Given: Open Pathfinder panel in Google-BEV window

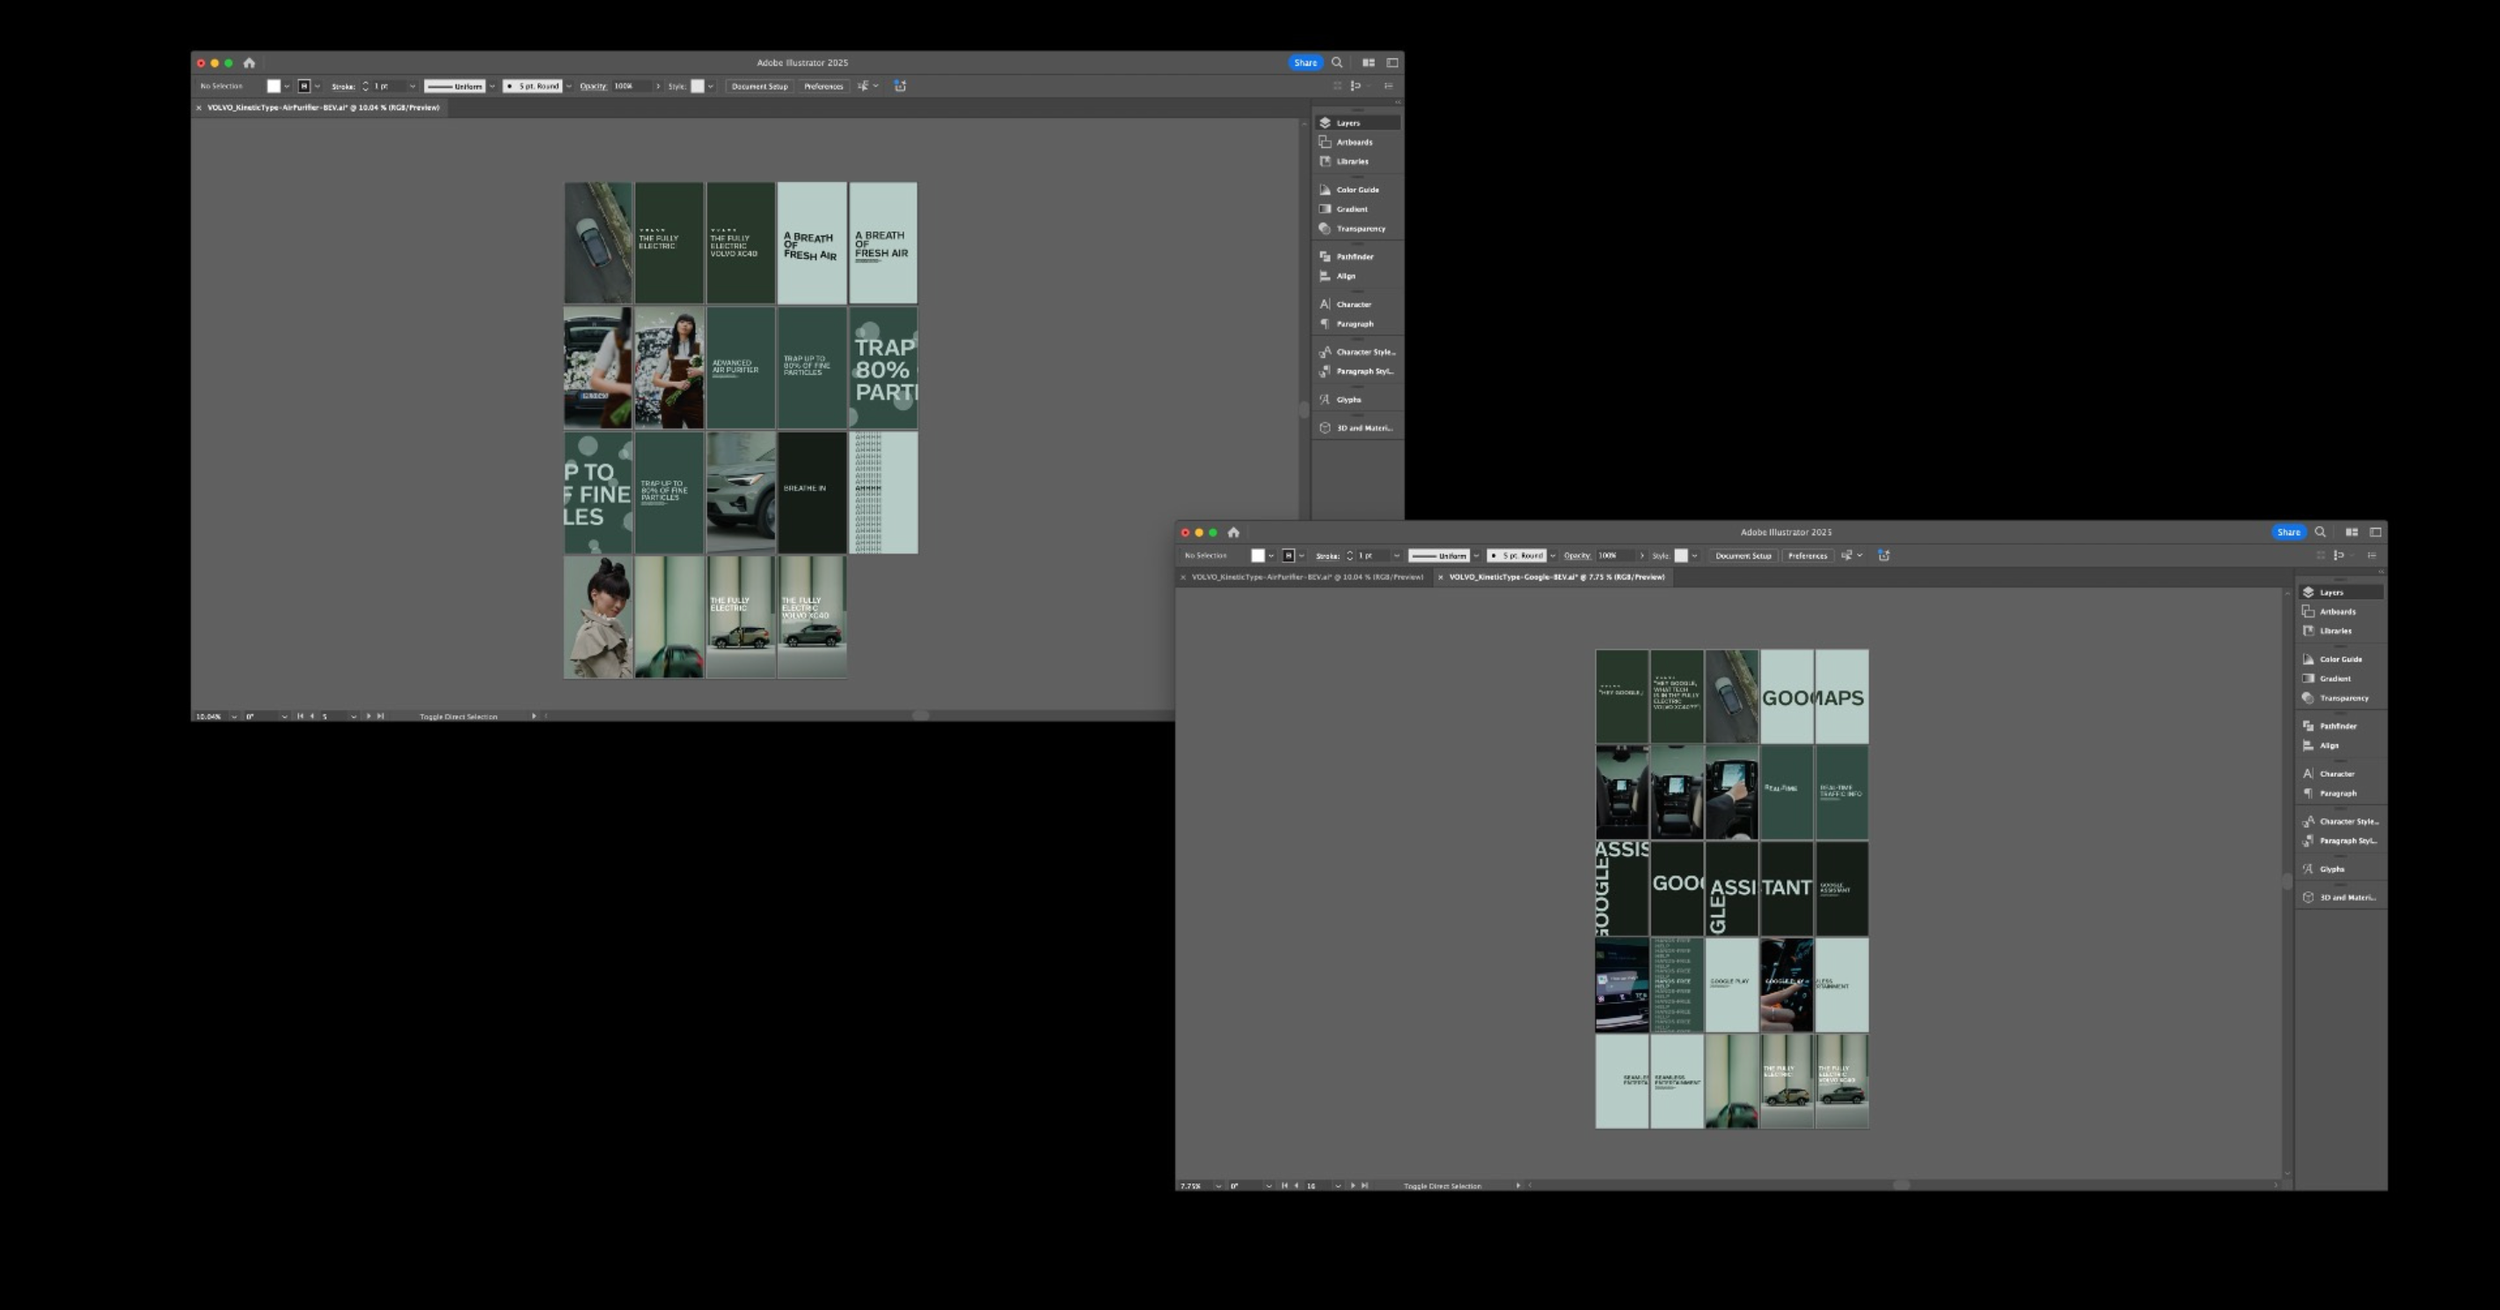Looking at the screenshot, I should point(2339,726).
